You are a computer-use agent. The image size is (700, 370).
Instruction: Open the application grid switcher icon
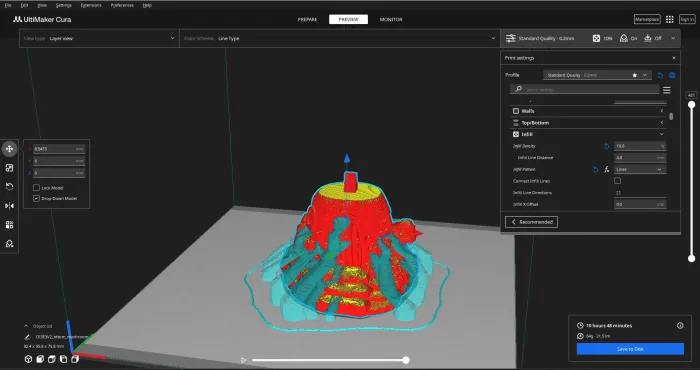coord(669,19)
